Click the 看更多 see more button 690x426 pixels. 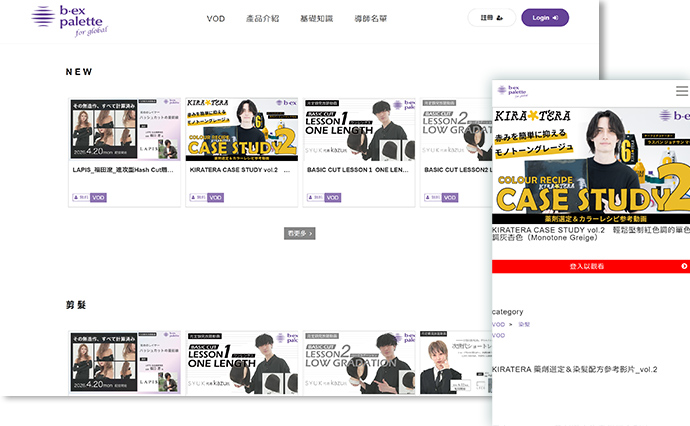[x=300, y=233]
